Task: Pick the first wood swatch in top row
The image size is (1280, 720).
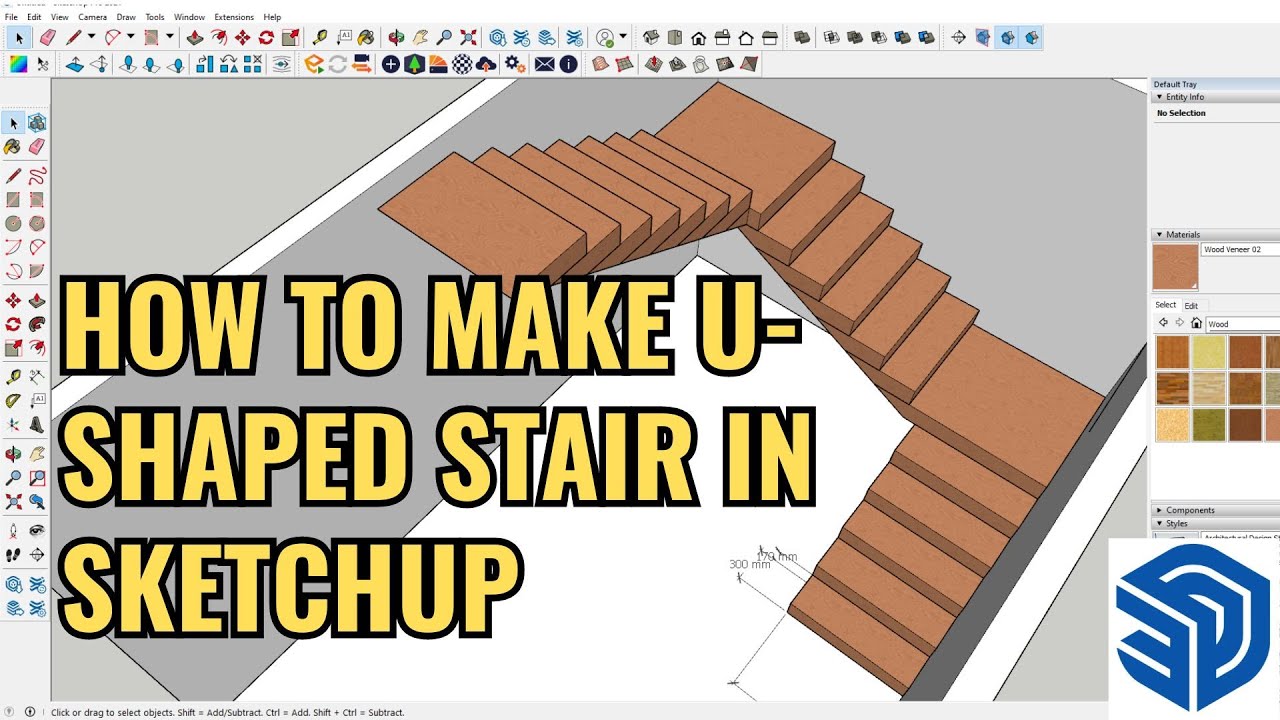Action: [x=1172, y=352]
